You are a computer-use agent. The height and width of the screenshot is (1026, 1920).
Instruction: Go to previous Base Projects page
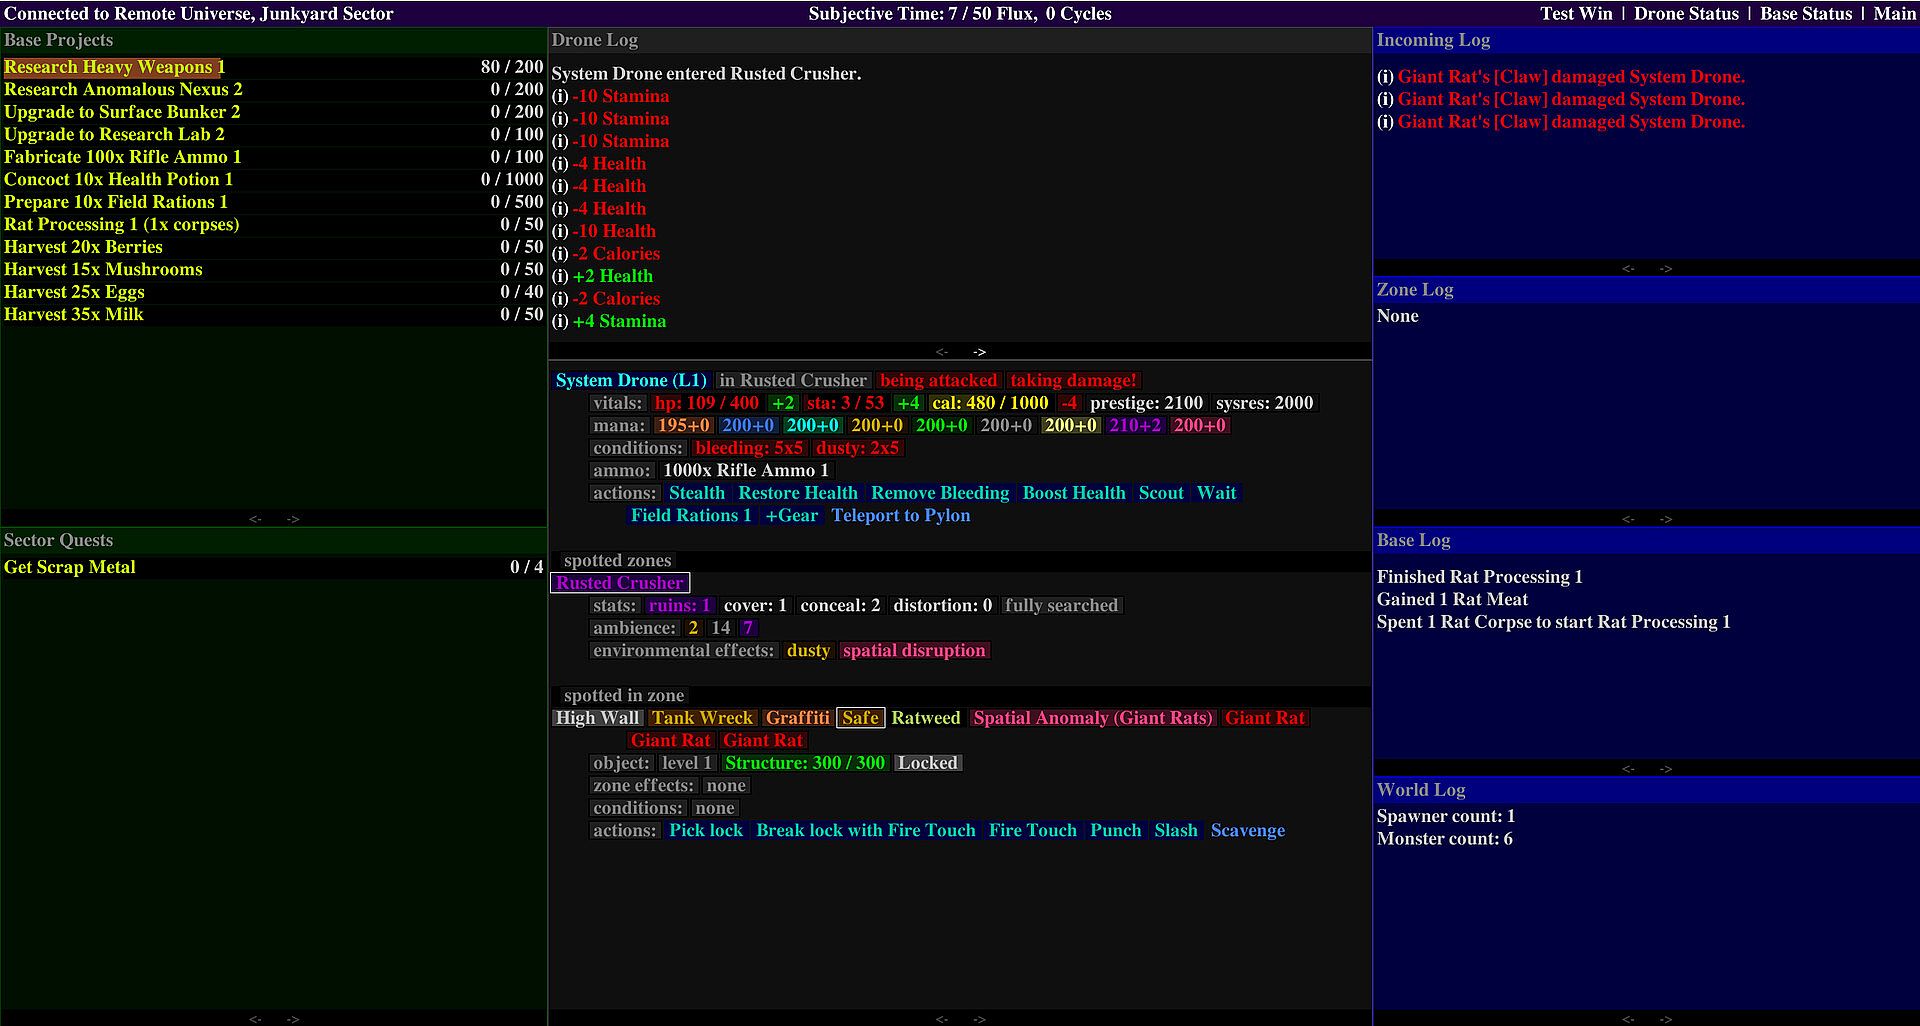(255, 519)
